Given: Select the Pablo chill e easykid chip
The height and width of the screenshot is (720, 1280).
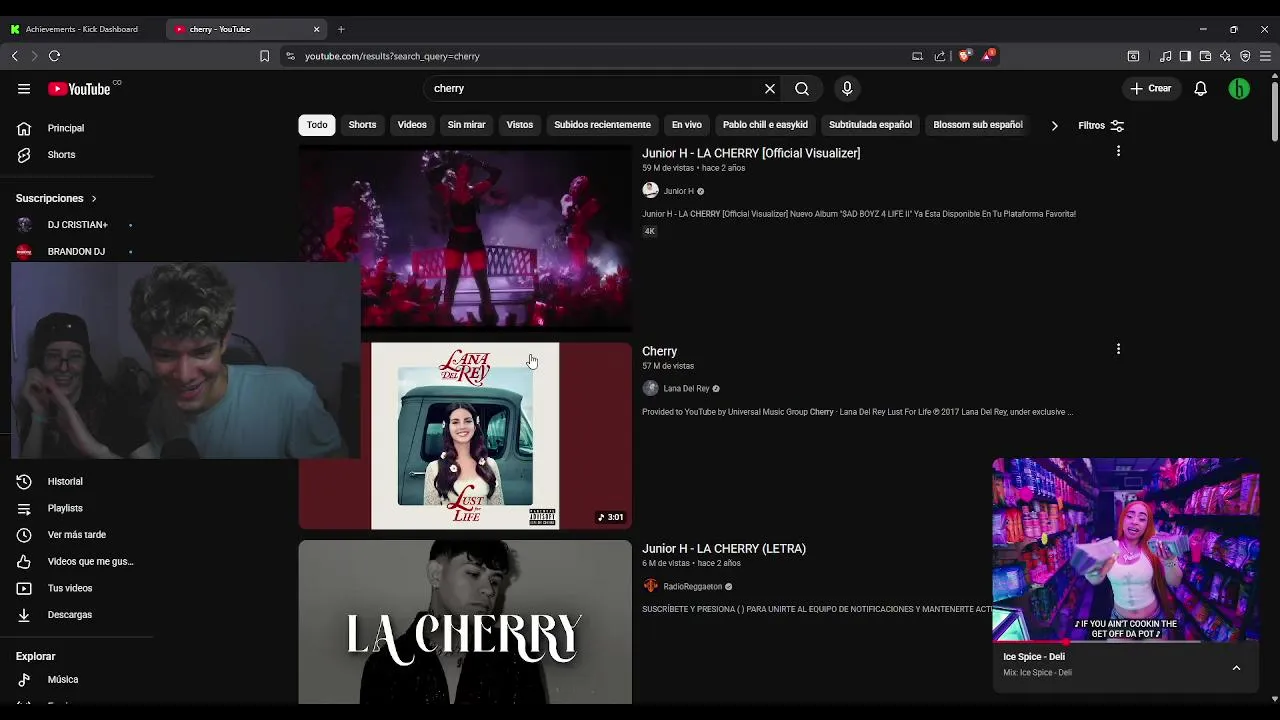Looking at the screenshot, I should pyautogui.click(x=765, y=125).
